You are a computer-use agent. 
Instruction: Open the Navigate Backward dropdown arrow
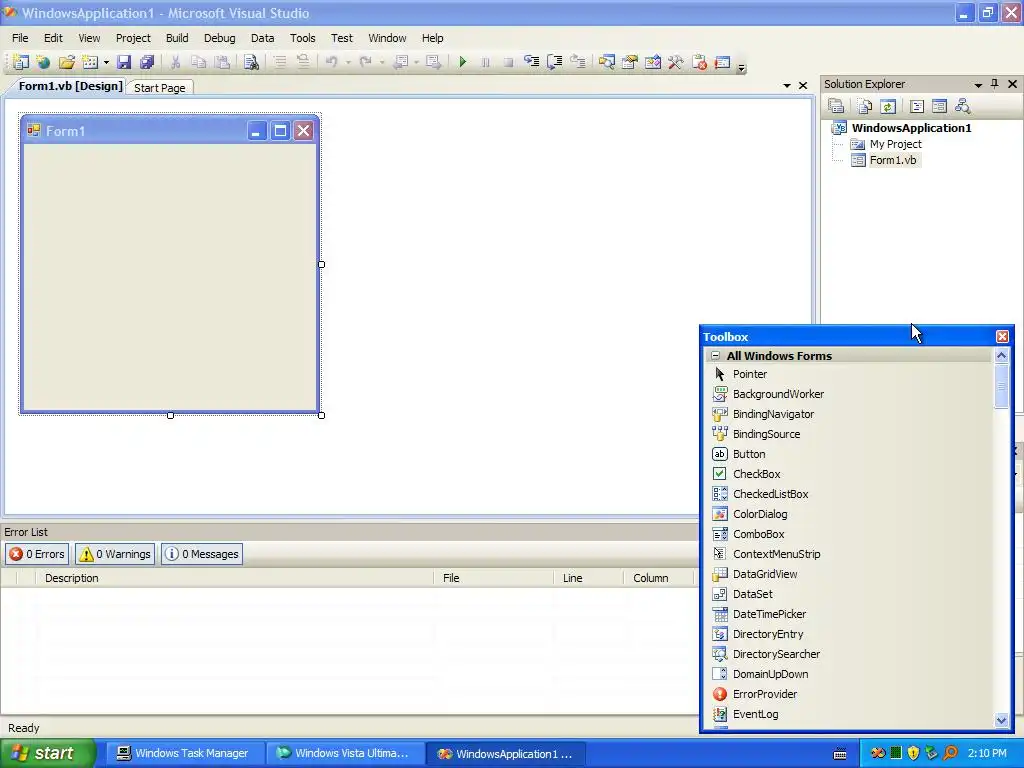416,63
